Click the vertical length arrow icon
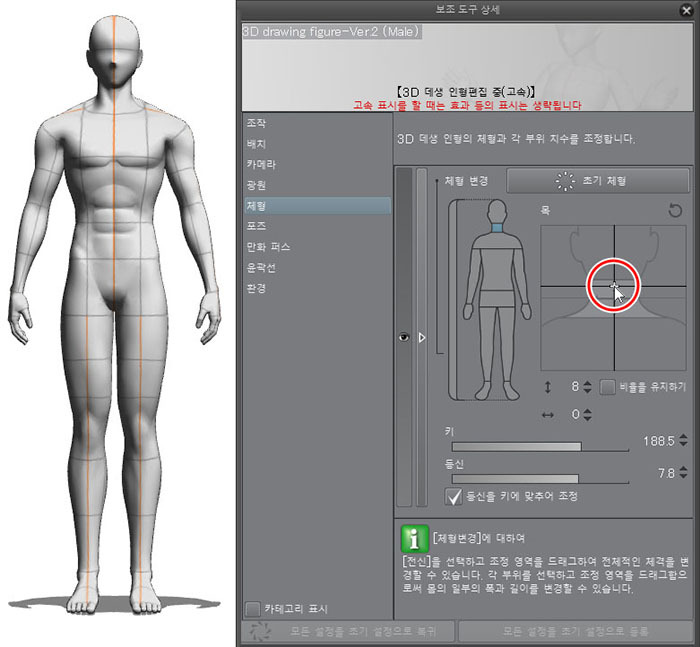Viewport: 700px width, 647px height. pos(548,387)
